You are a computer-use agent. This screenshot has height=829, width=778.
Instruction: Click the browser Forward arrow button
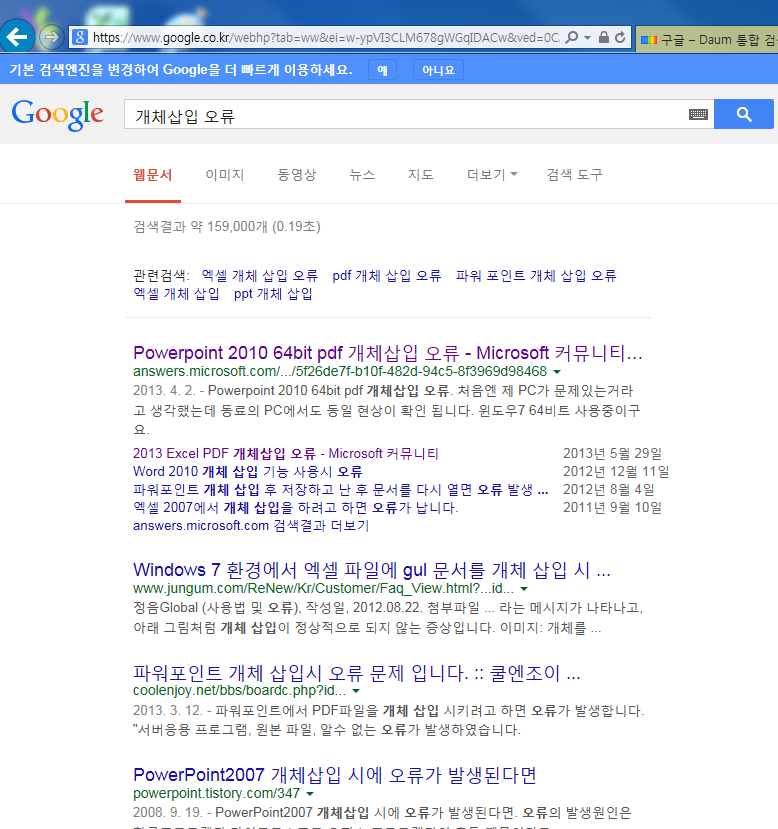51,37
